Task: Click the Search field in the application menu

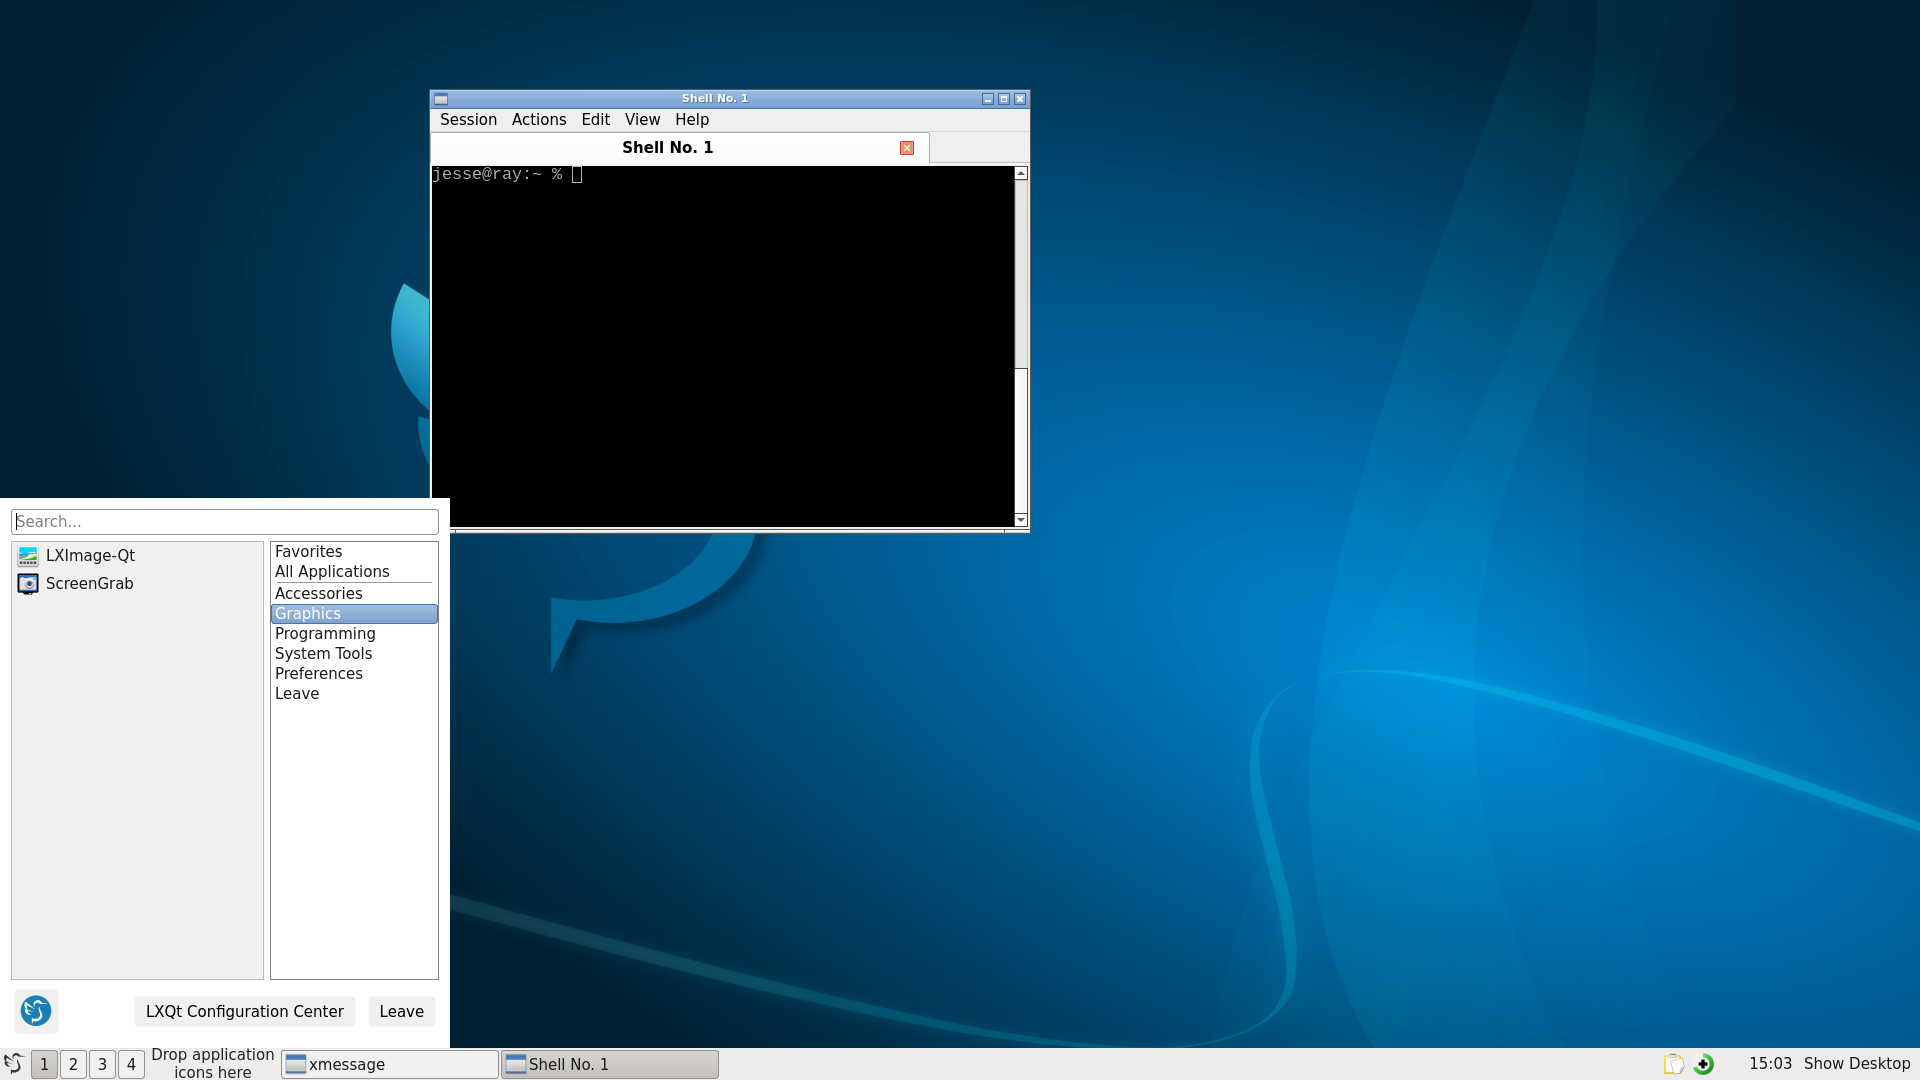Action: pyautogui.click(x=225, y=522)
